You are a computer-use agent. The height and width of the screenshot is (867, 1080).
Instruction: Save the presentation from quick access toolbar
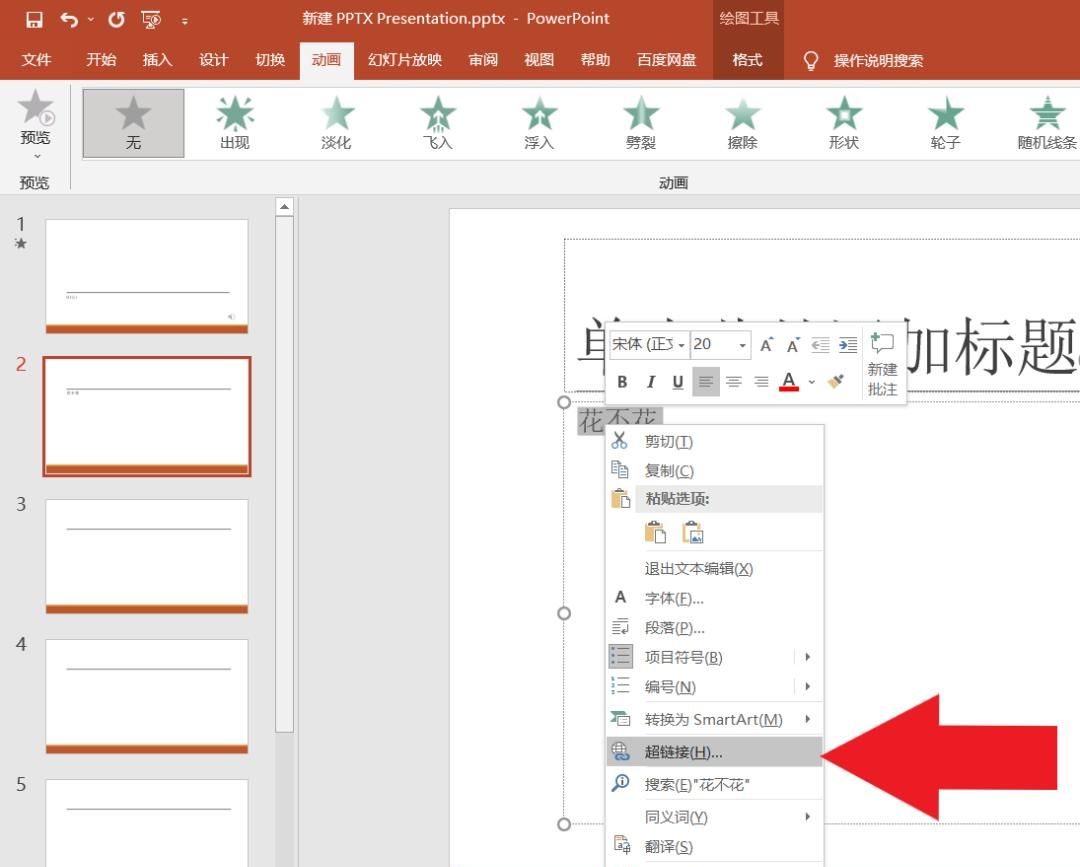(x=34, y=19)
